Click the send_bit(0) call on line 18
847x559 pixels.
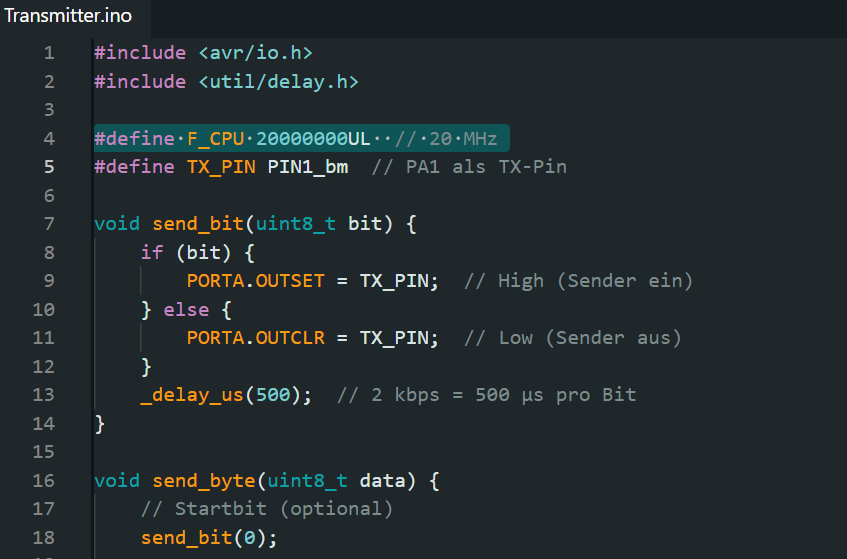pos(208,537)
